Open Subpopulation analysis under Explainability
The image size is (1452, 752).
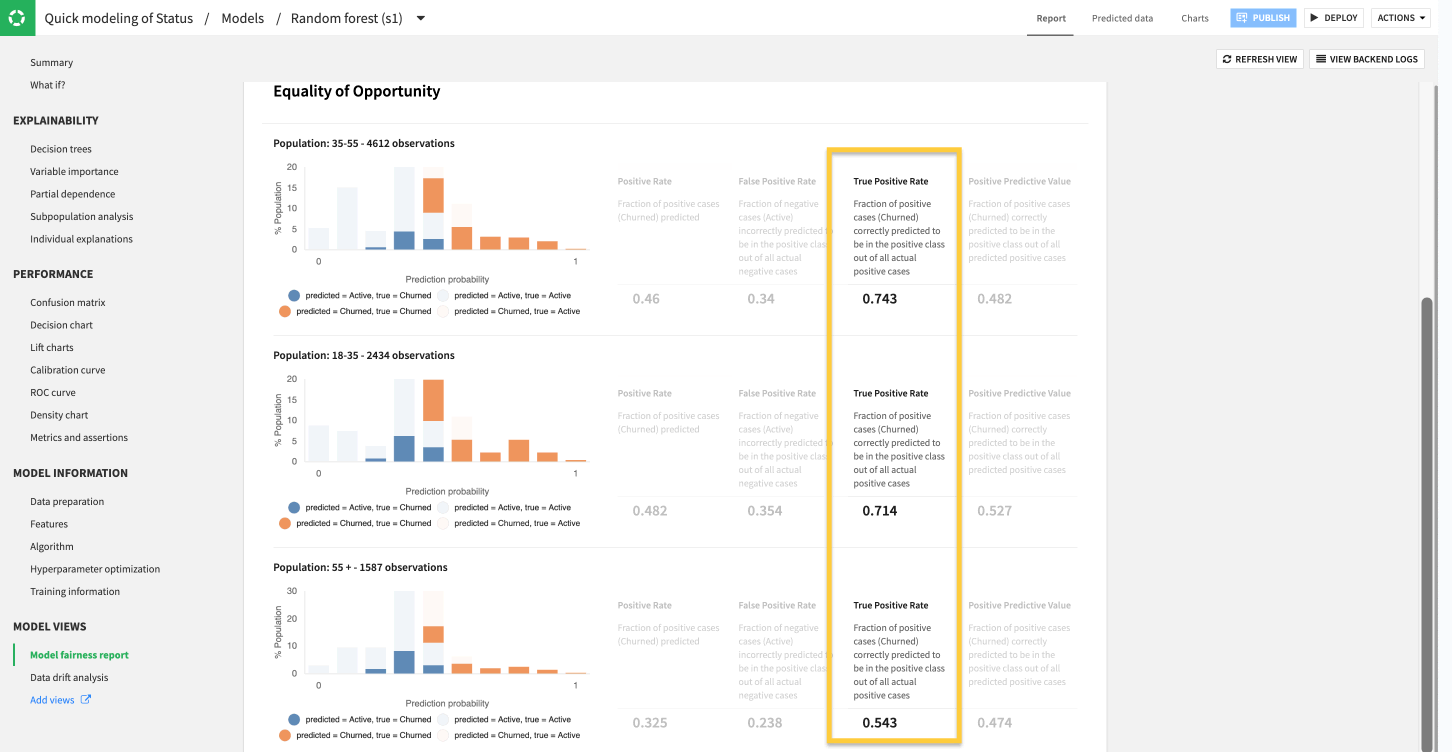click(x=81, y=216)
